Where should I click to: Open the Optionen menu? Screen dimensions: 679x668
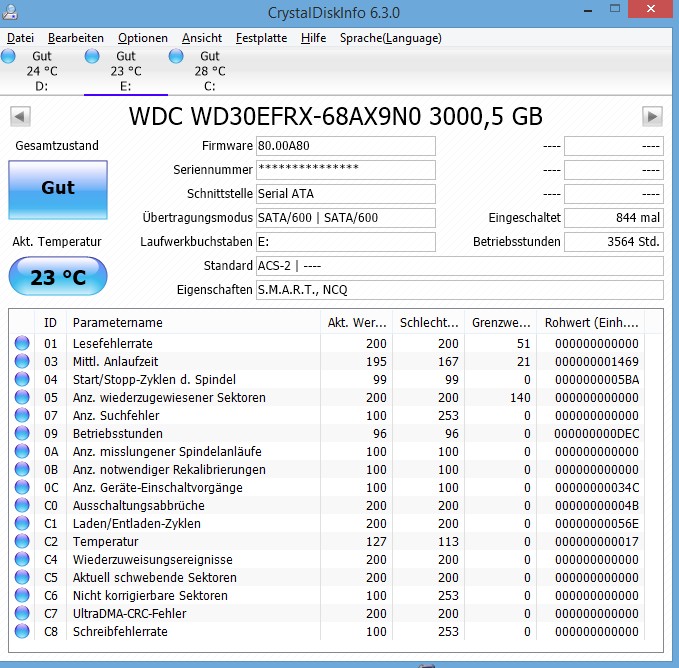tap(143, 38)
